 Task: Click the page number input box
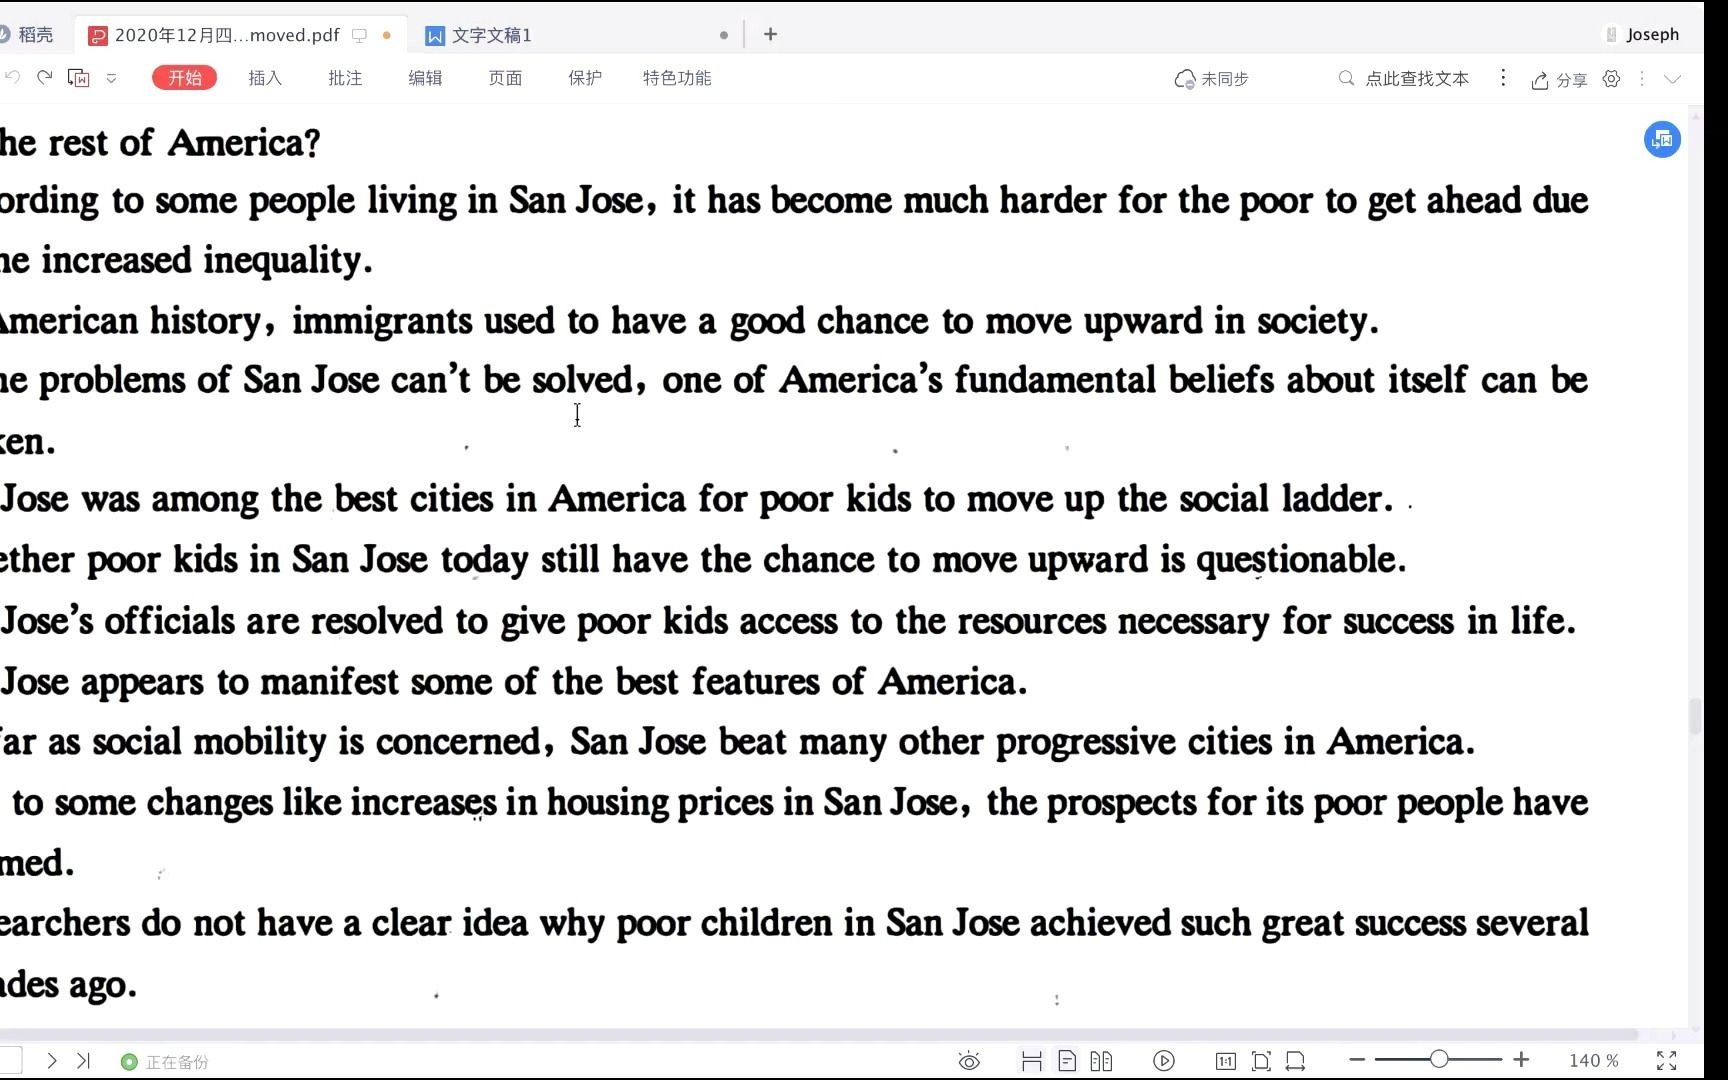coord(10,1061)
